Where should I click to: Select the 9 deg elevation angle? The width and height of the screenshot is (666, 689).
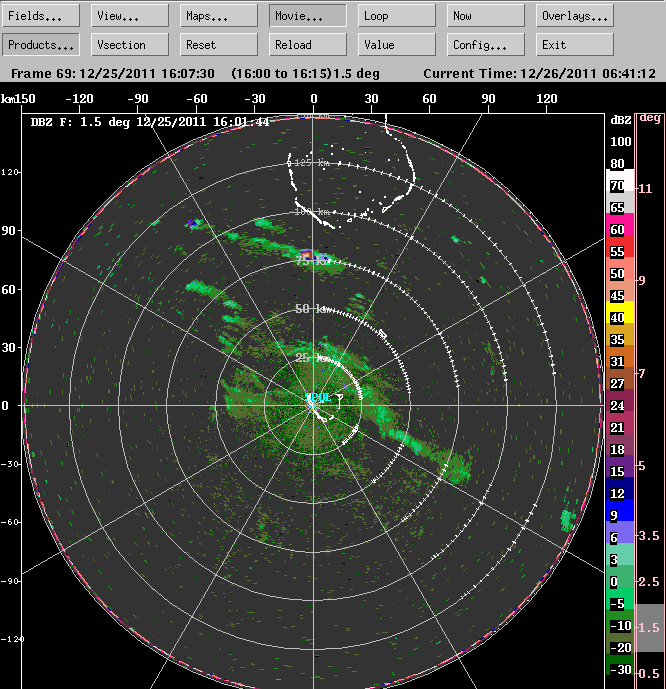(642, 280)
